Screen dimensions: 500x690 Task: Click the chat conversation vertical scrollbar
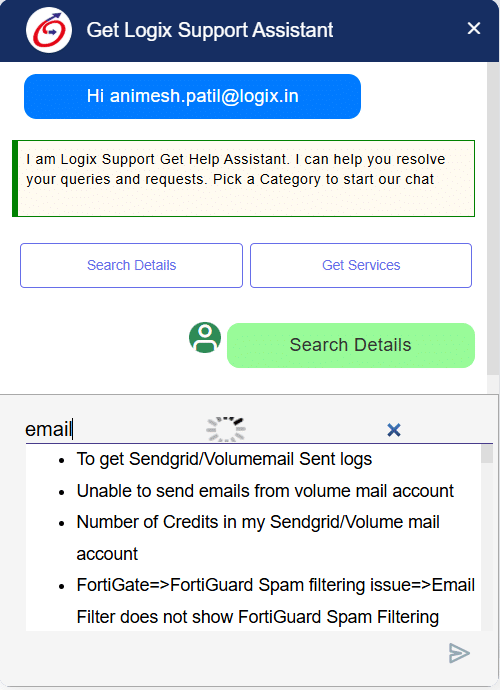(x=493, y=219)
